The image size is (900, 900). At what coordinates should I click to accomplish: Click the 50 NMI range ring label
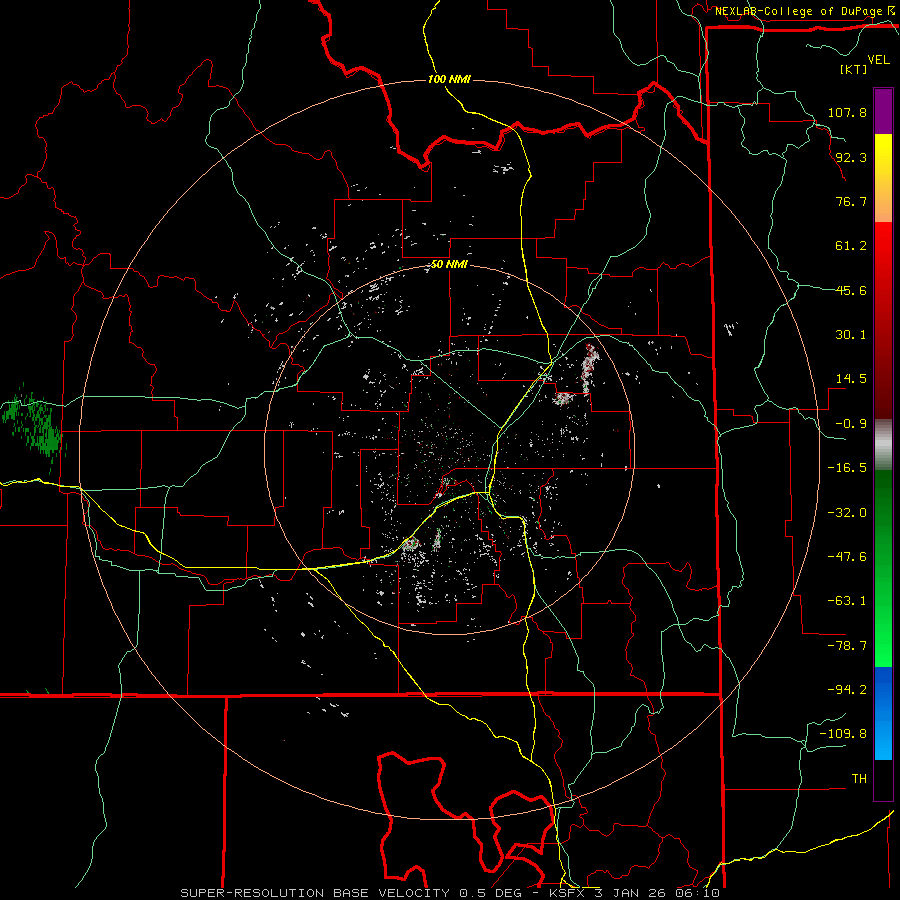(449, 264)
